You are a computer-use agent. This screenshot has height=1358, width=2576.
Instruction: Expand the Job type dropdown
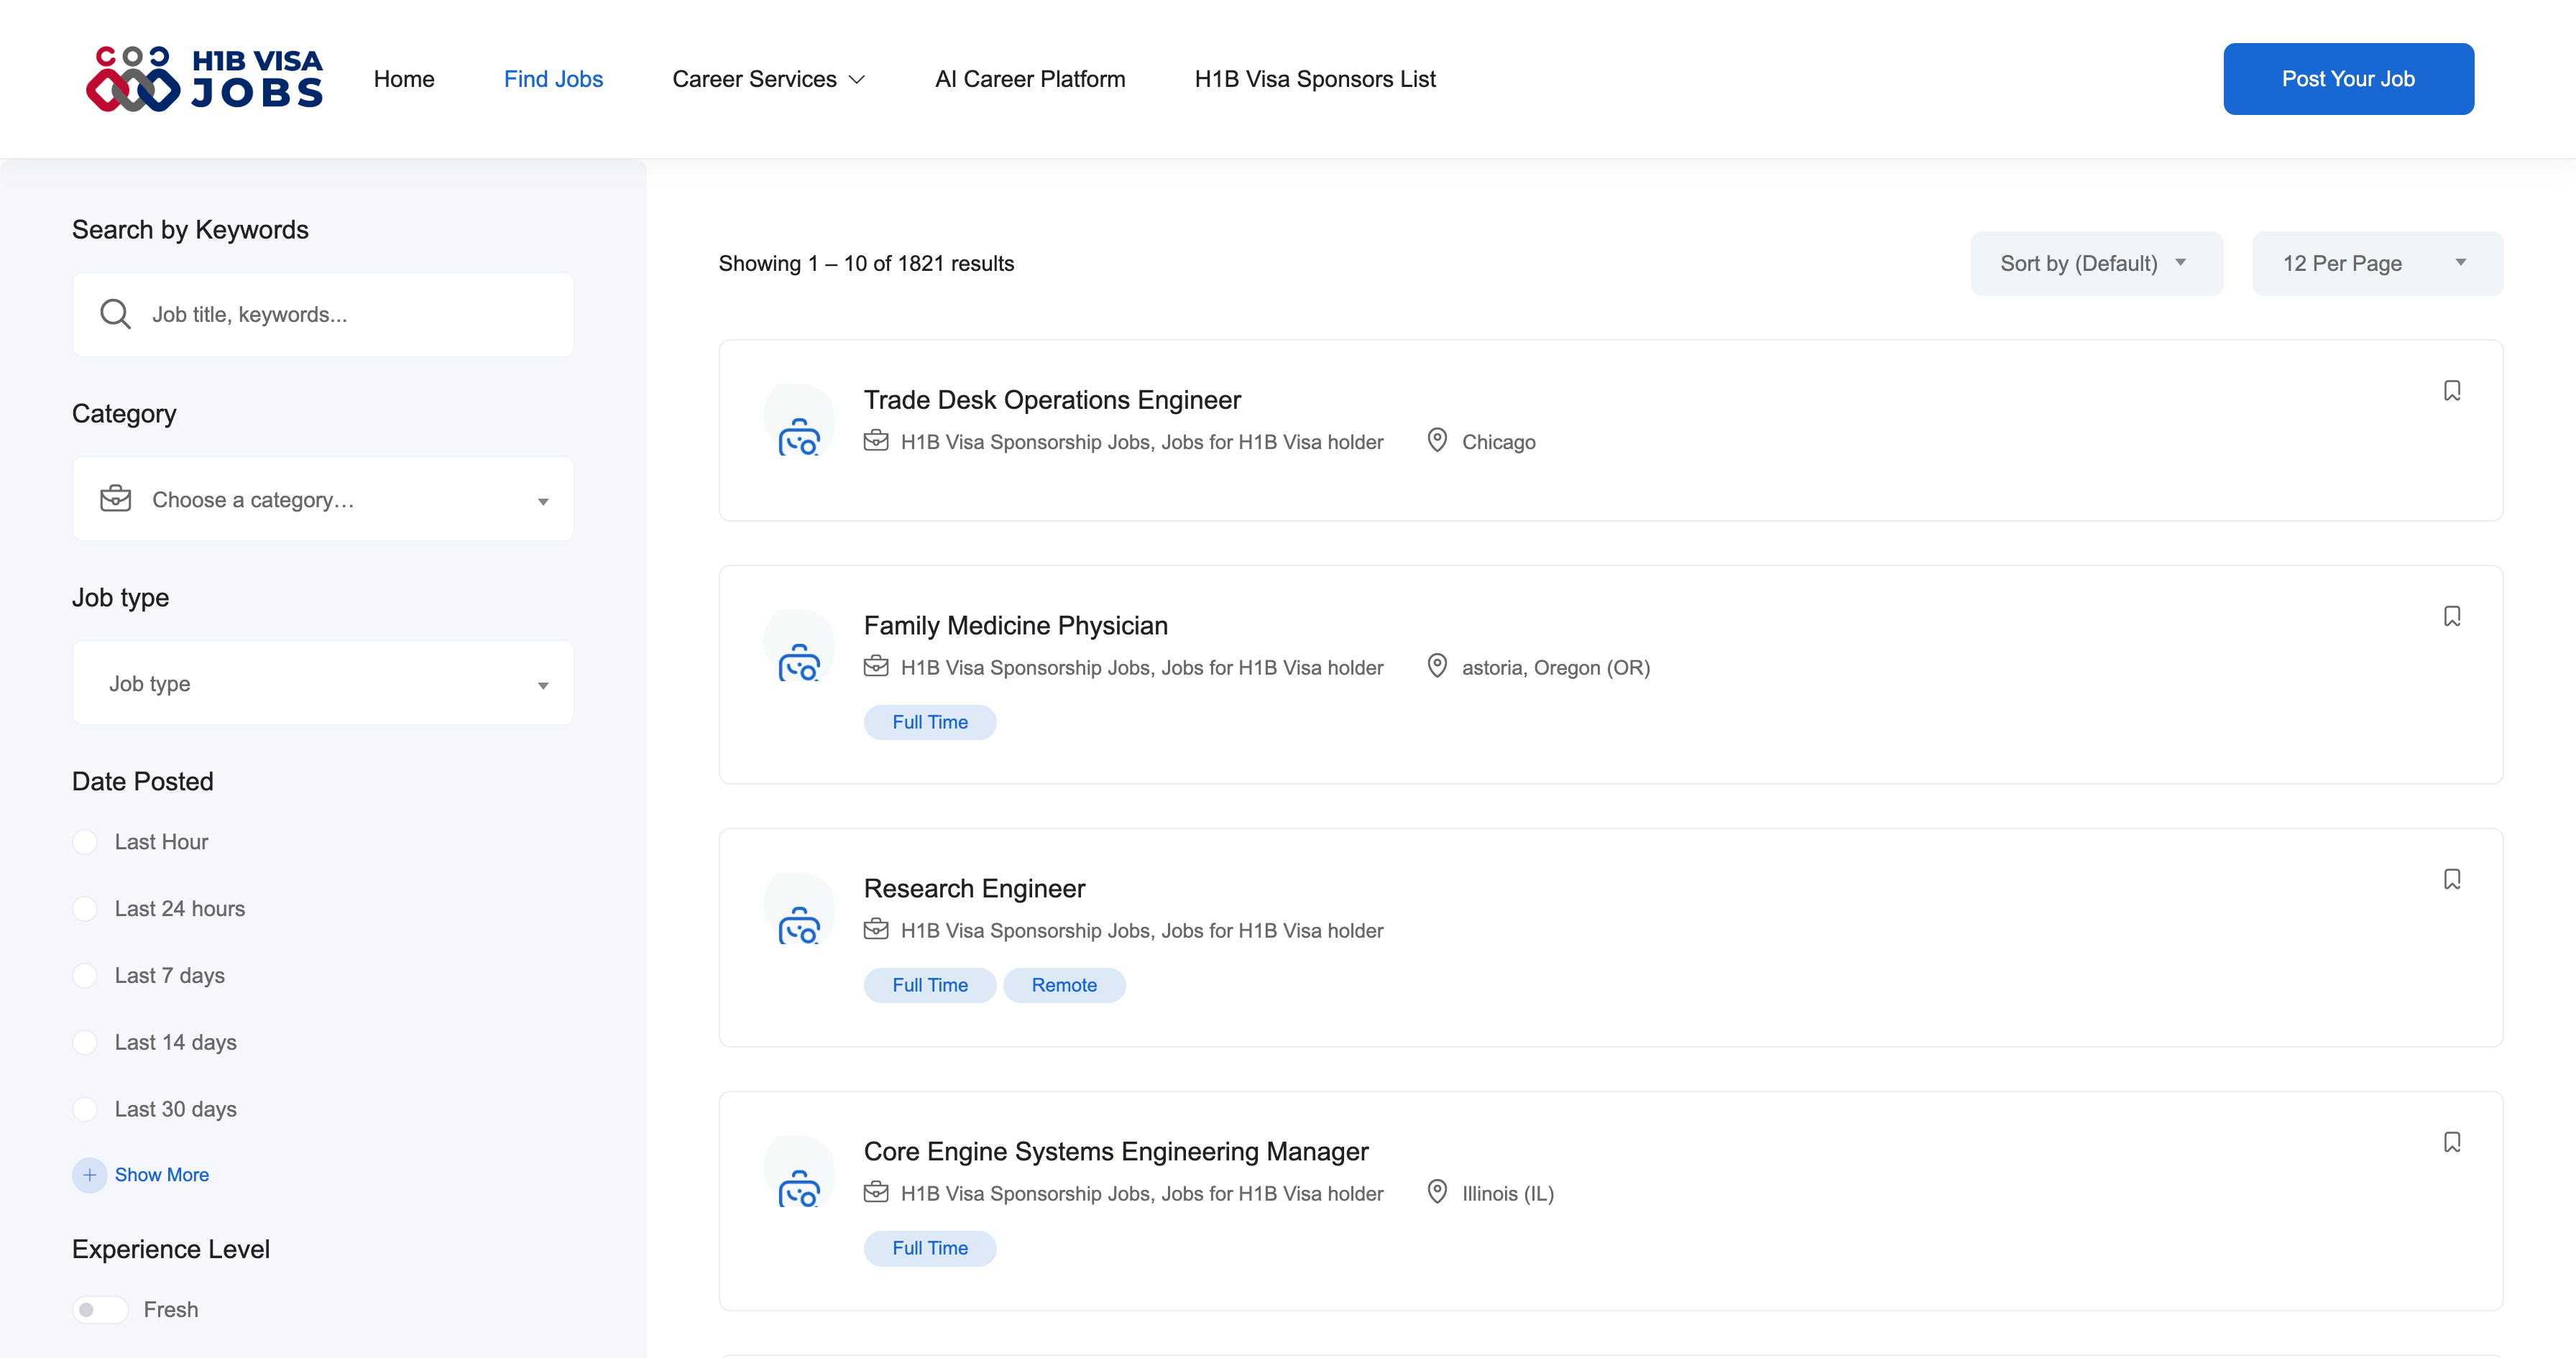pyautogui.click(x=323, y=684)
